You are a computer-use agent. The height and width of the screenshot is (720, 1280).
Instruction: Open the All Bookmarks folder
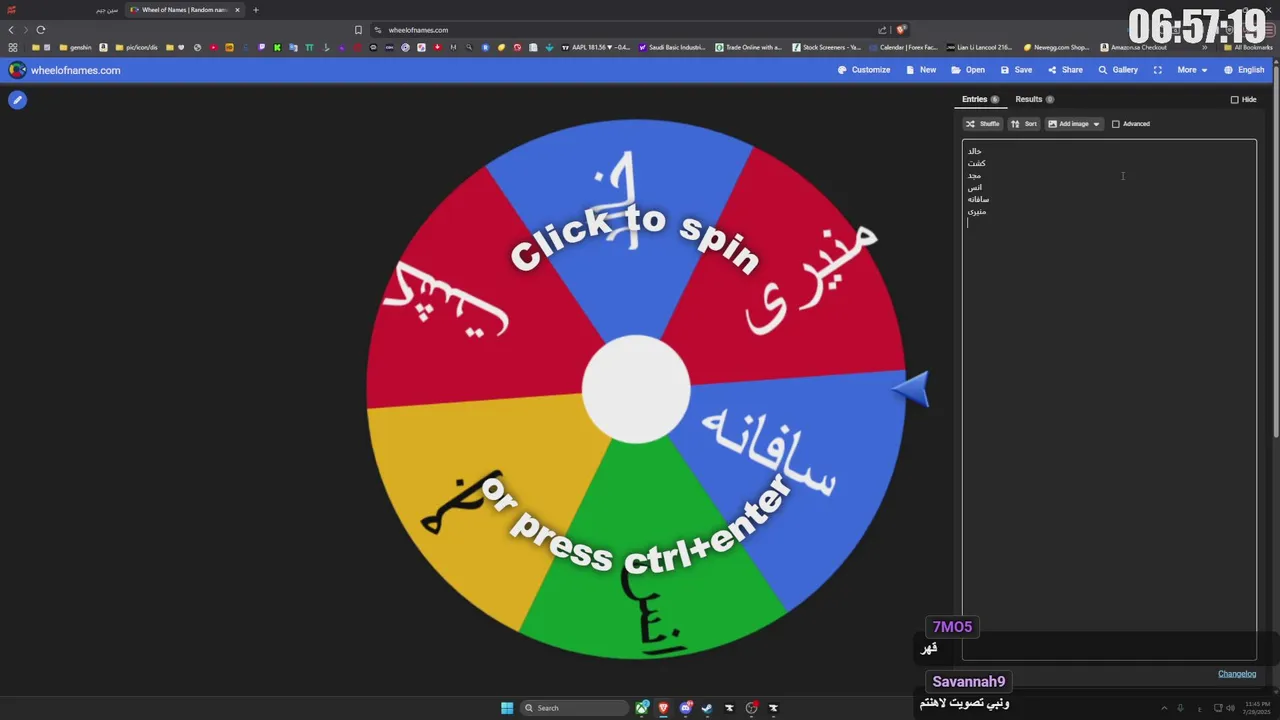pos(1247,47)
